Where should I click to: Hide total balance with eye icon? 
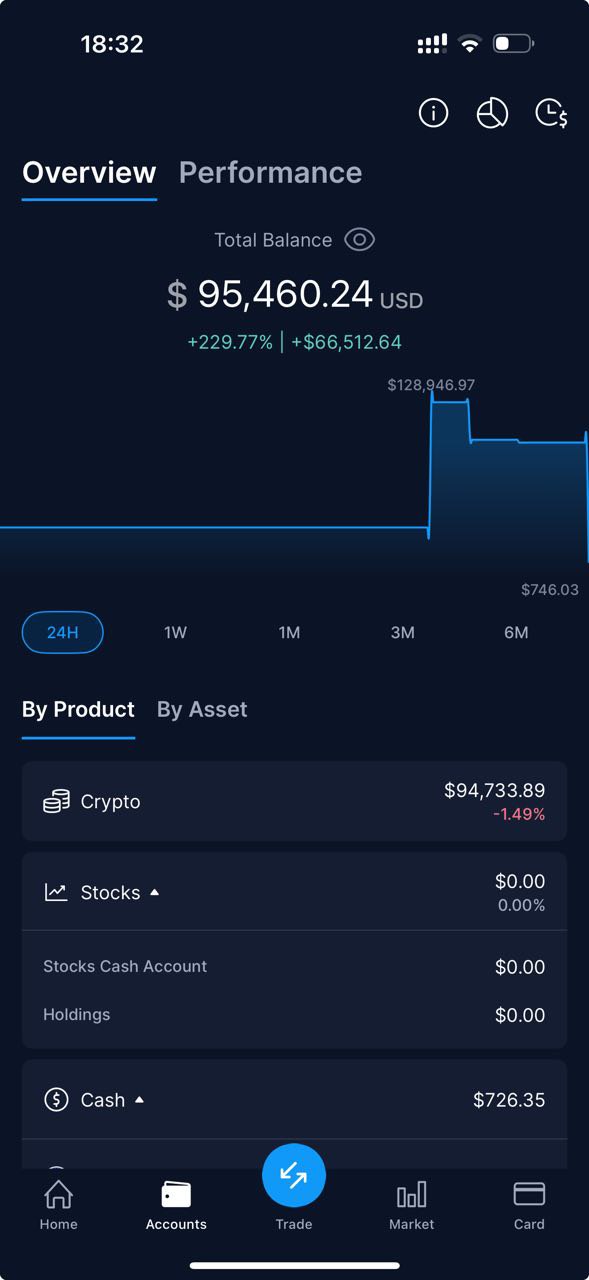click(x=360, y=240)
